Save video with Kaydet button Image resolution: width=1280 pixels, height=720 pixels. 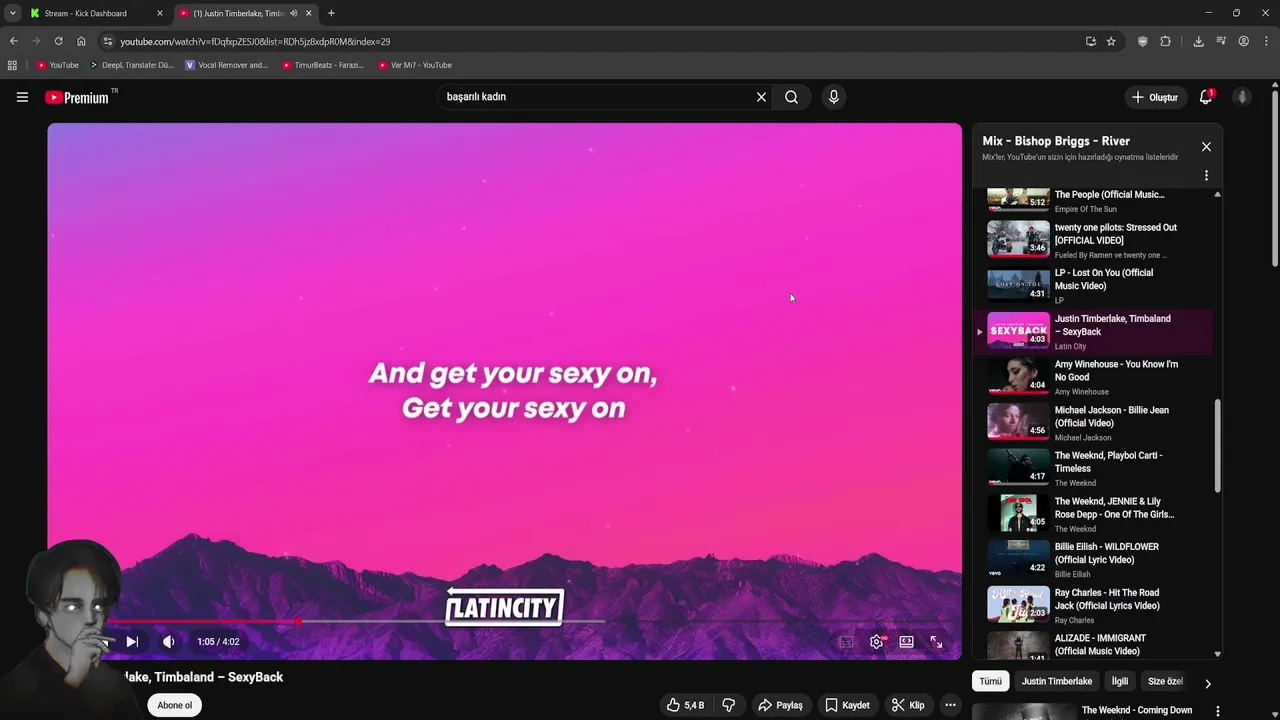pos(847,705)
